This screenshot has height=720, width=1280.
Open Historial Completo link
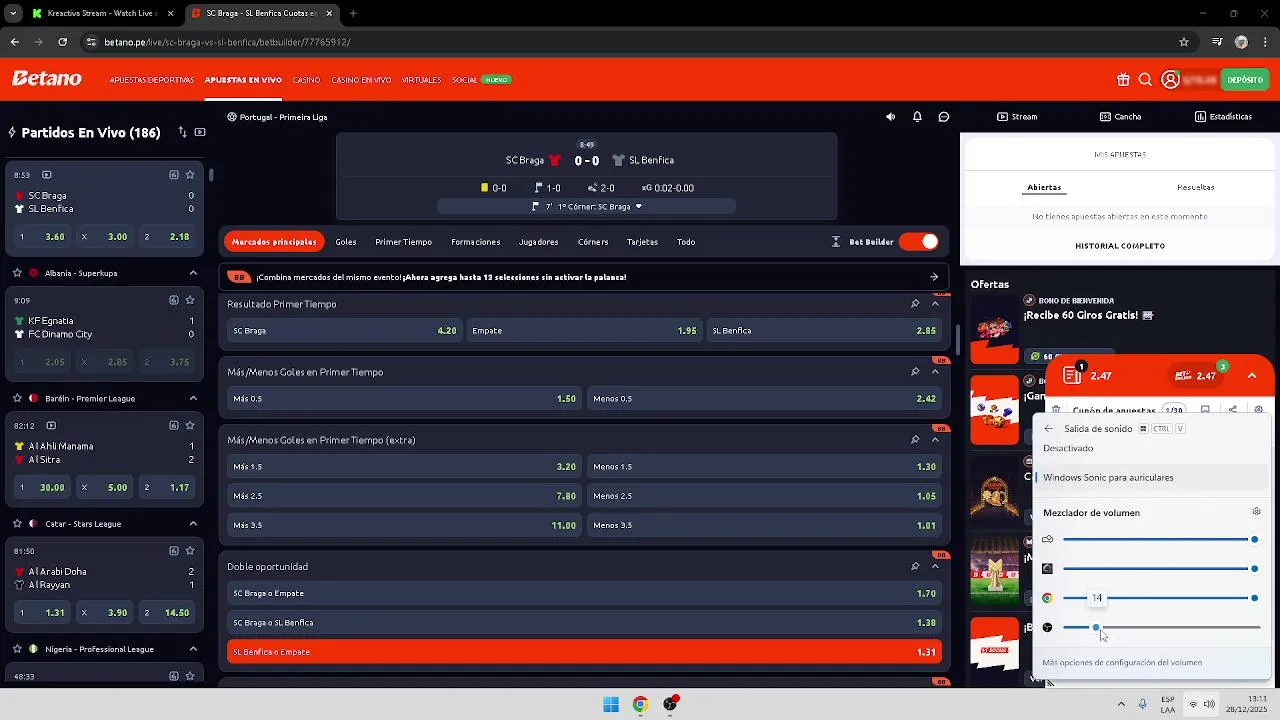(1120, 246)
